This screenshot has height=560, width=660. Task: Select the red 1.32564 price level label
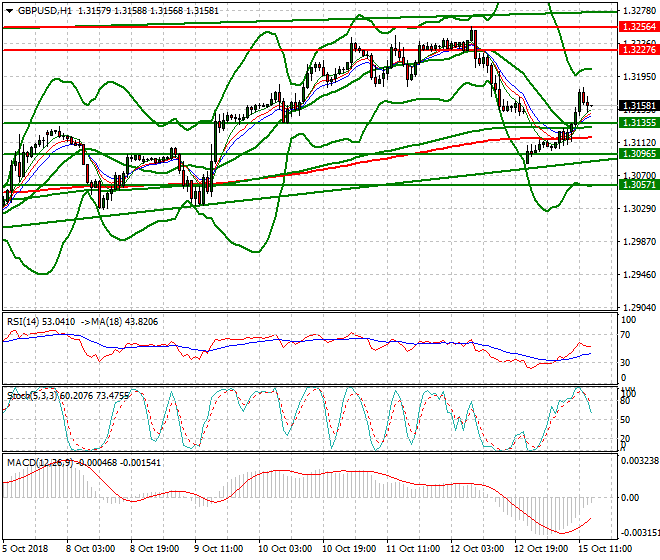coord(639,27)
